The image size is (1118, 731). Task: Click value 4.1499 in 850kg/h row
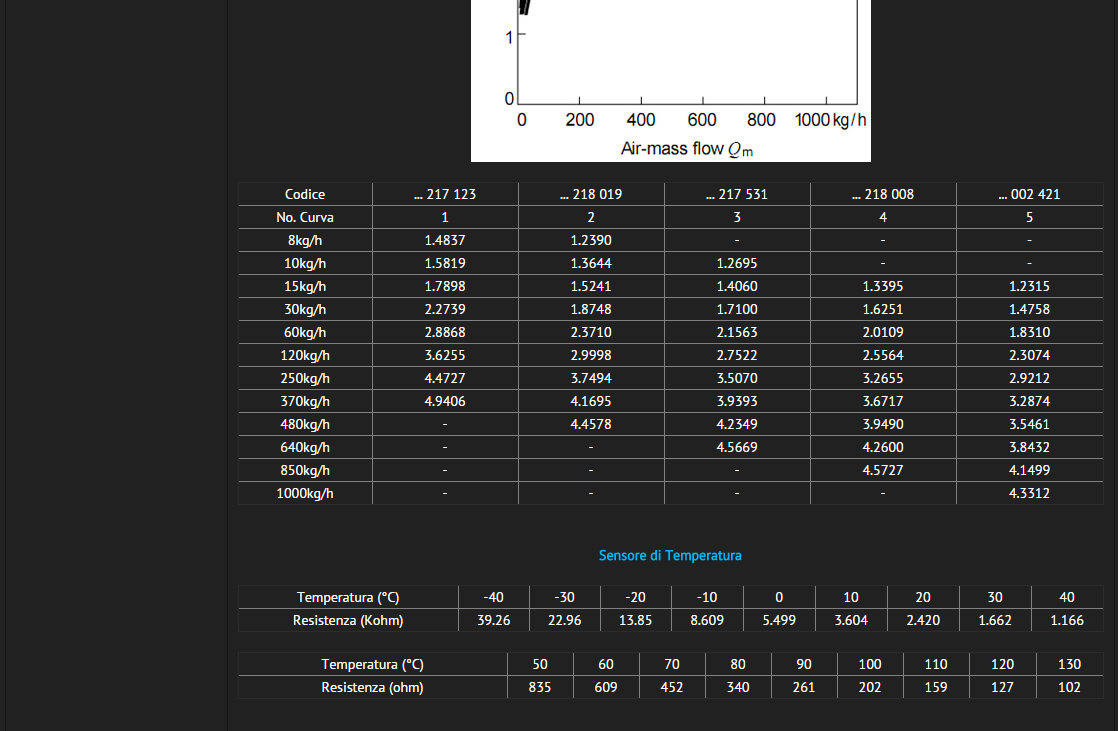coord(1029,470)
